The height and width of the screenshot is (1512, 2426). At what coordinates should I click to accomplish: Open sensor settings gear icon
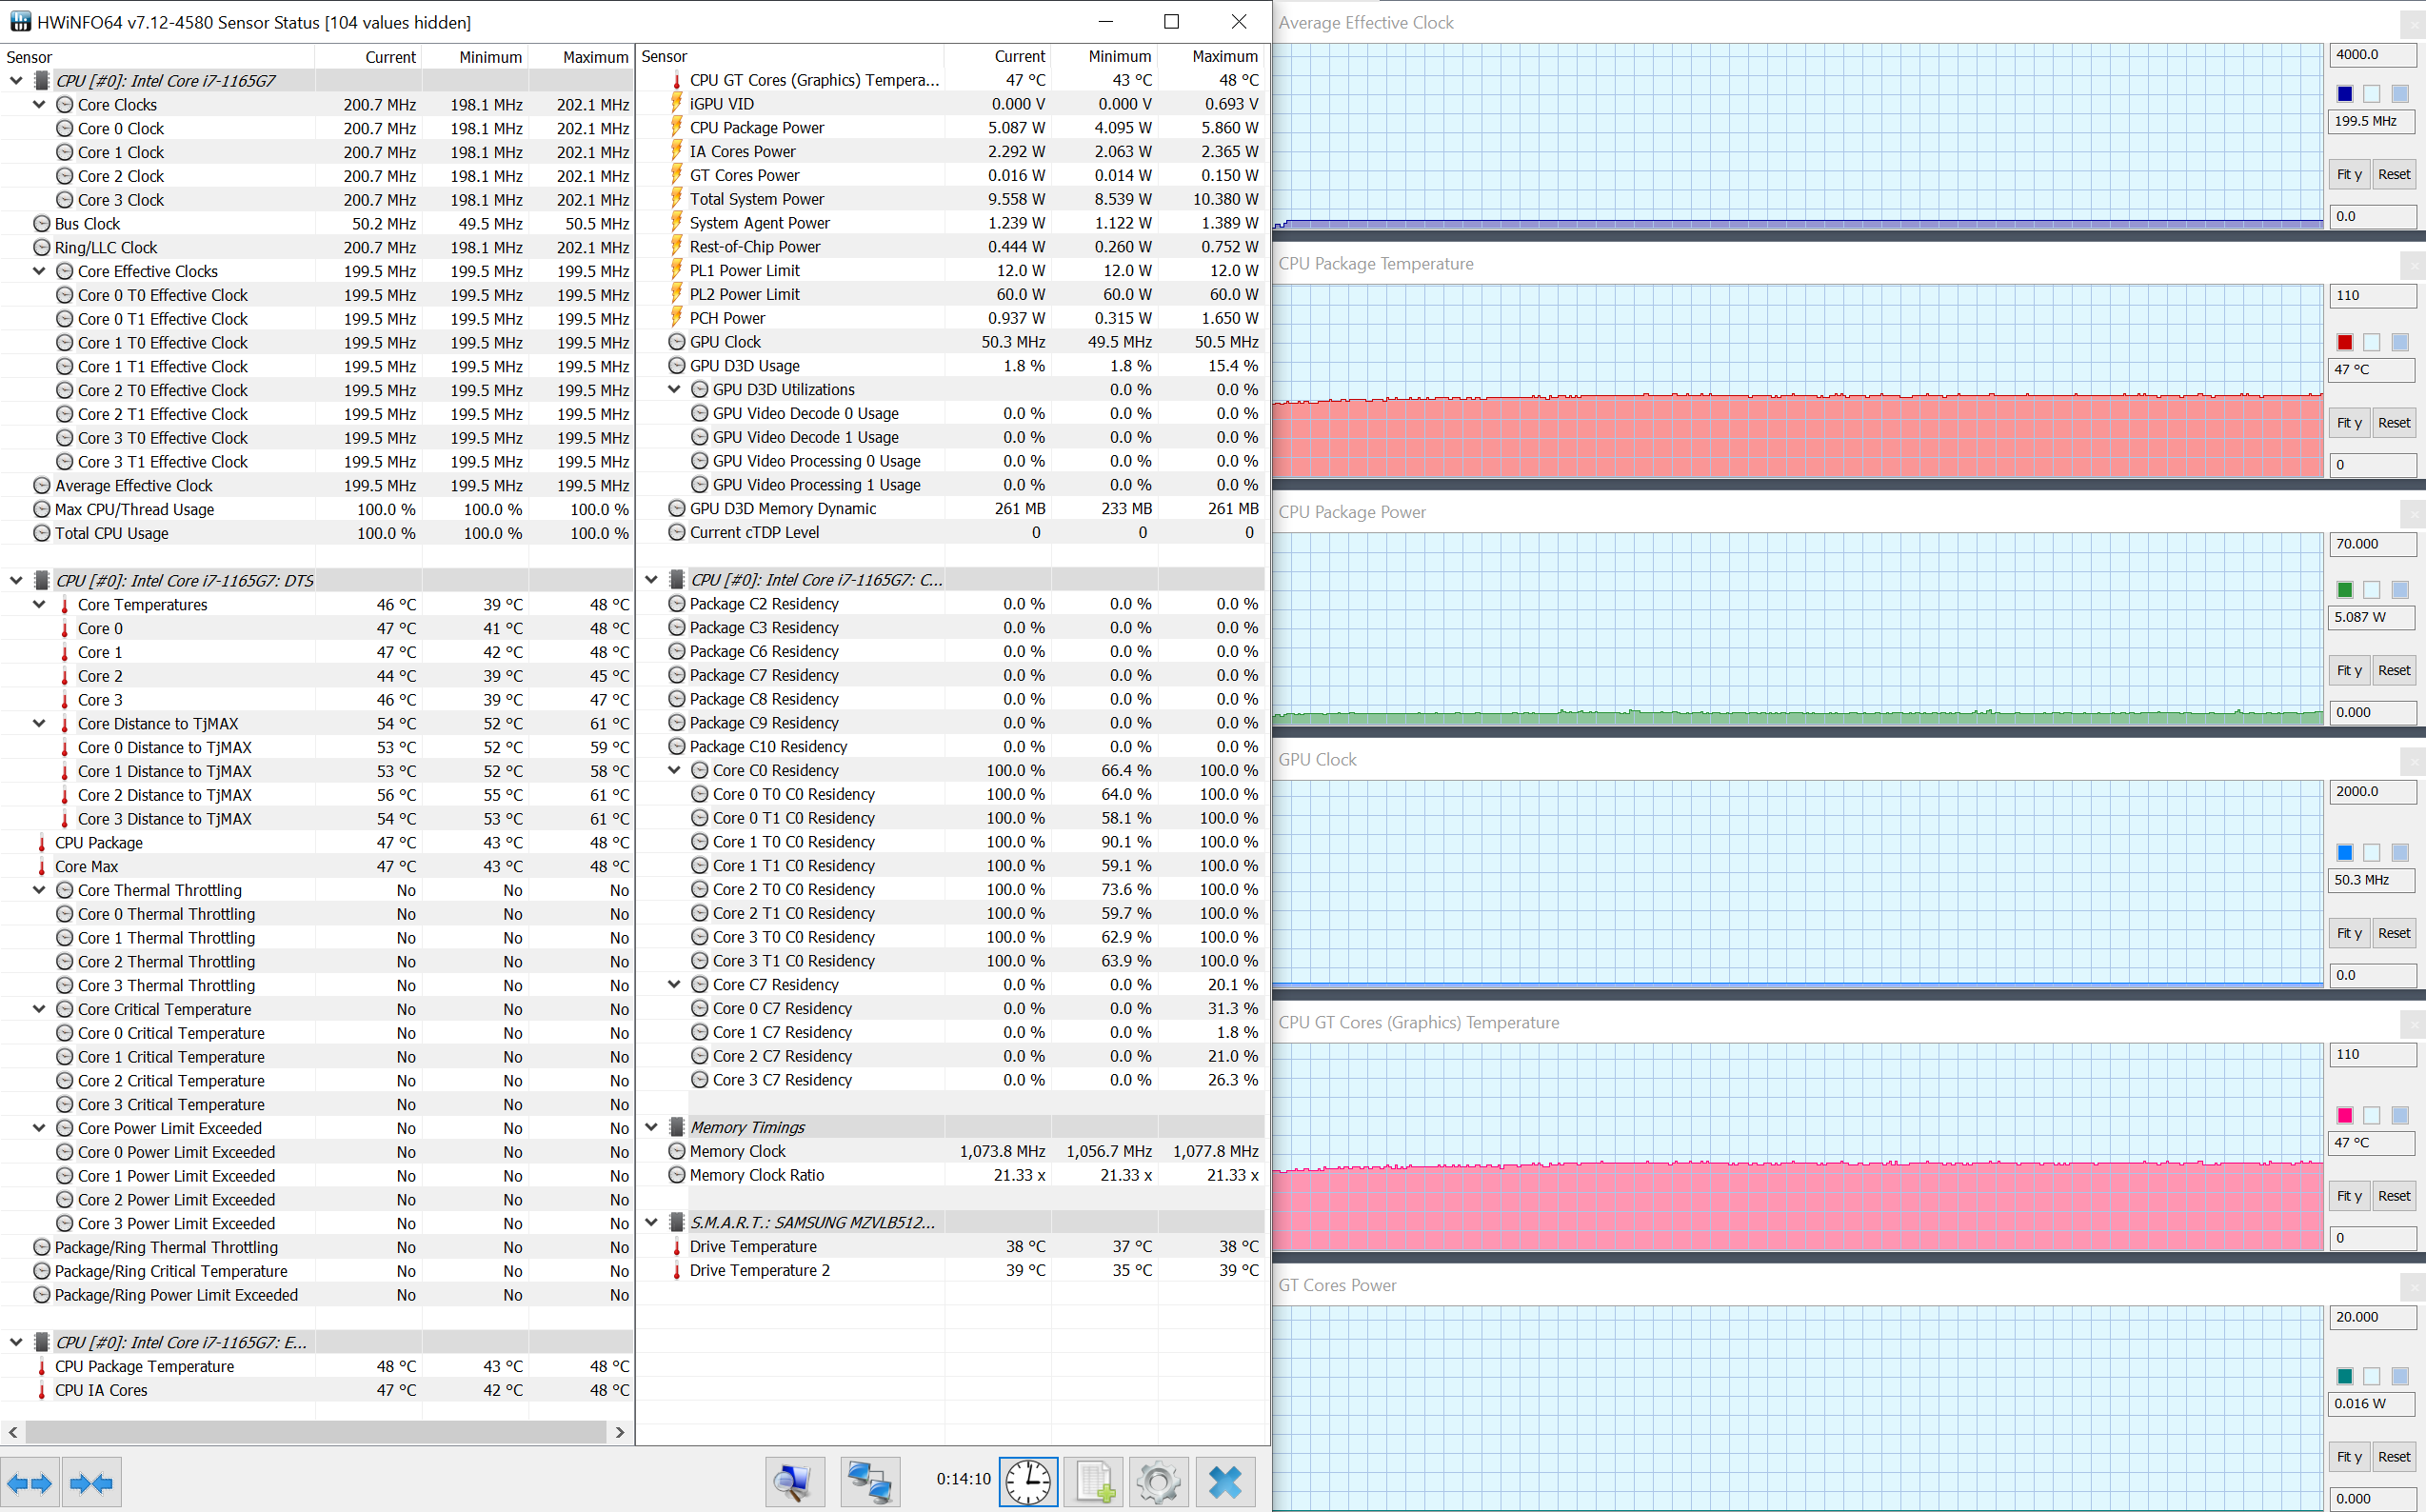pyautogui.click(x=1159, y=1482)
